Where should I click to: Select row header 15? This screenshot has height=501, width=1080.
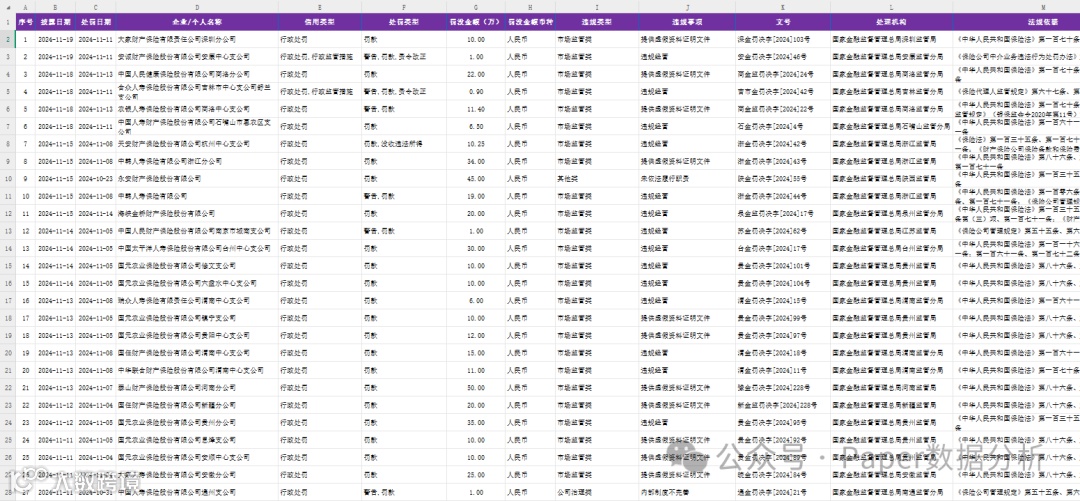pyautogui.click(x=7, y=265)
